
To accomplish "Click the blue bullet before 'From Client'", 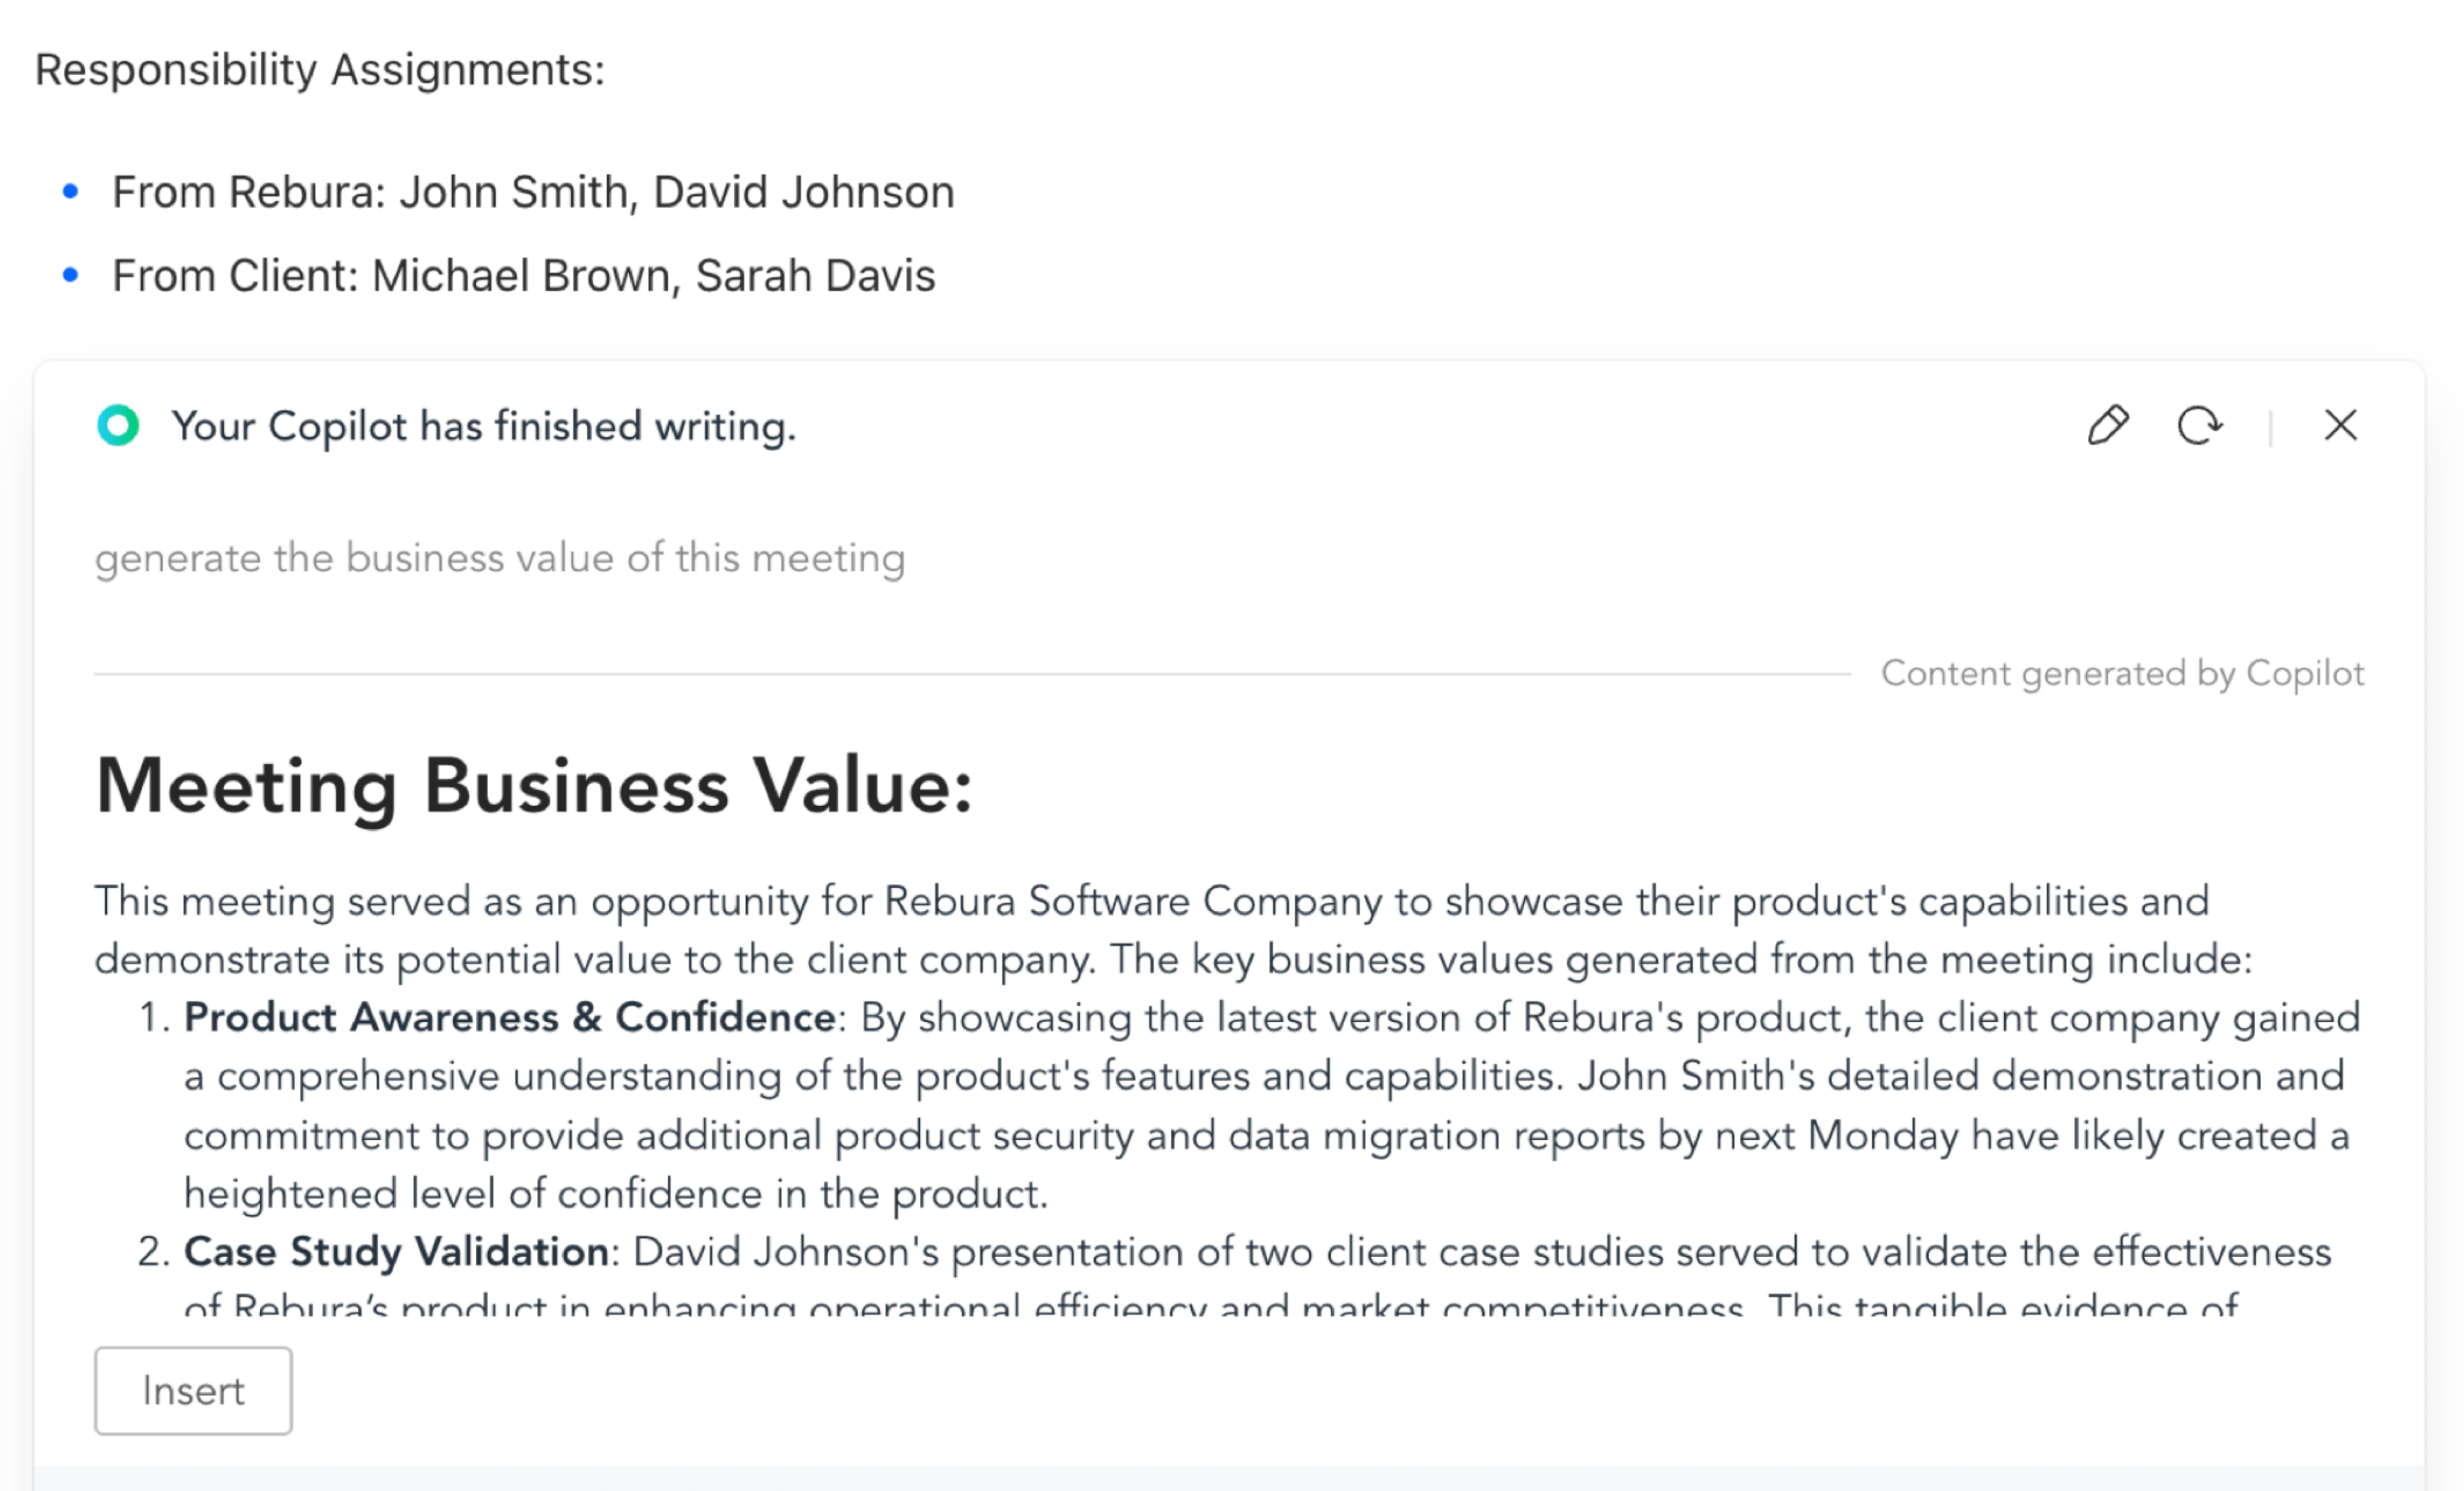I will pyautogui.click(x=70, y=275).
